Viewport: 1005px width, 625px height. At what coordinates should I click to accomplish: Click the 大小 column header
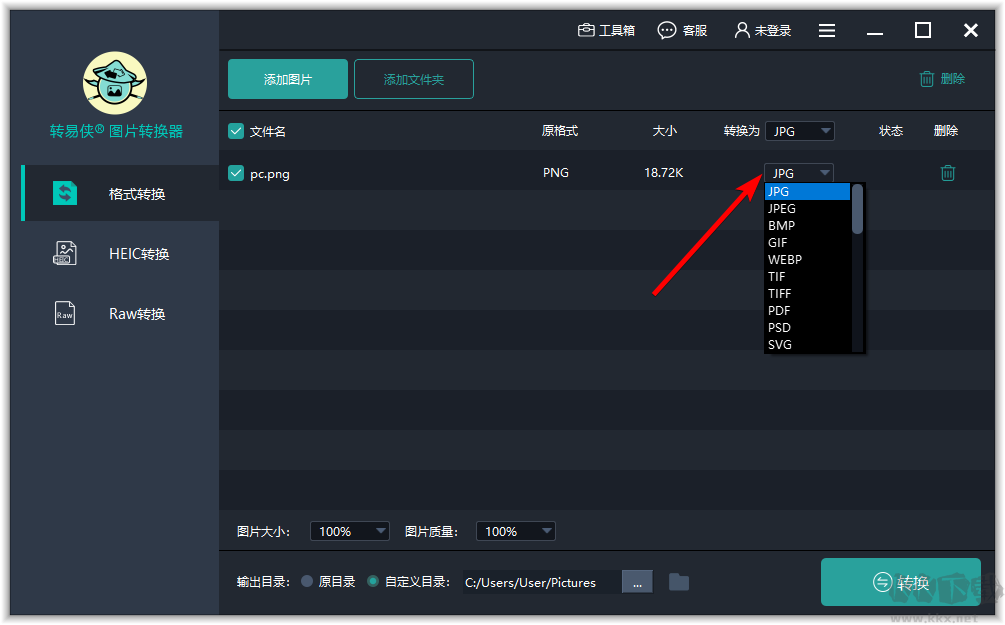664,131
